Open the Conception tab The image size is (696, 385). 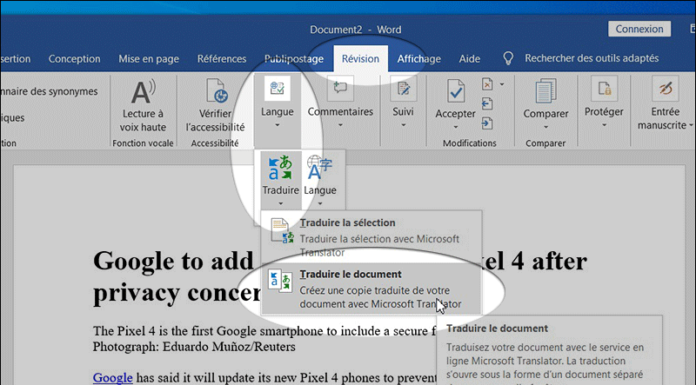[x=74, y=59]
